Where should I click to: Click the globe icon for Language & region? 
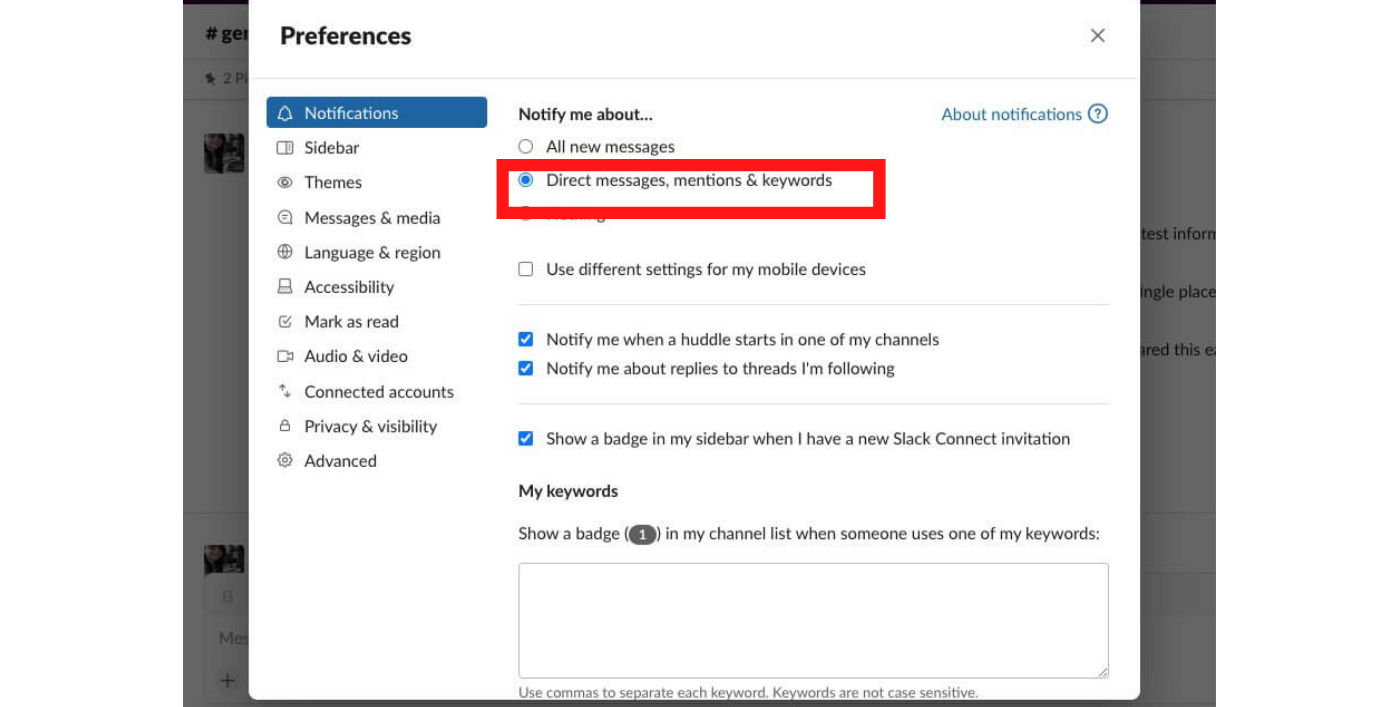(x=285, y=252)
